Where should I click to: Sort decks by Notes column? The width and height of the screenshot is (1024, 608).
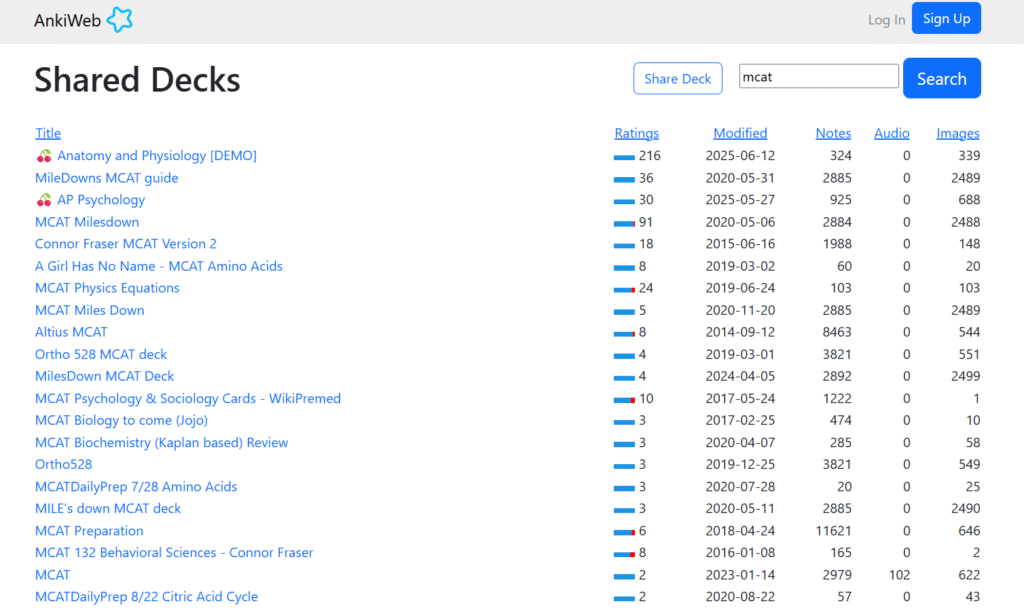coord(833,133)
